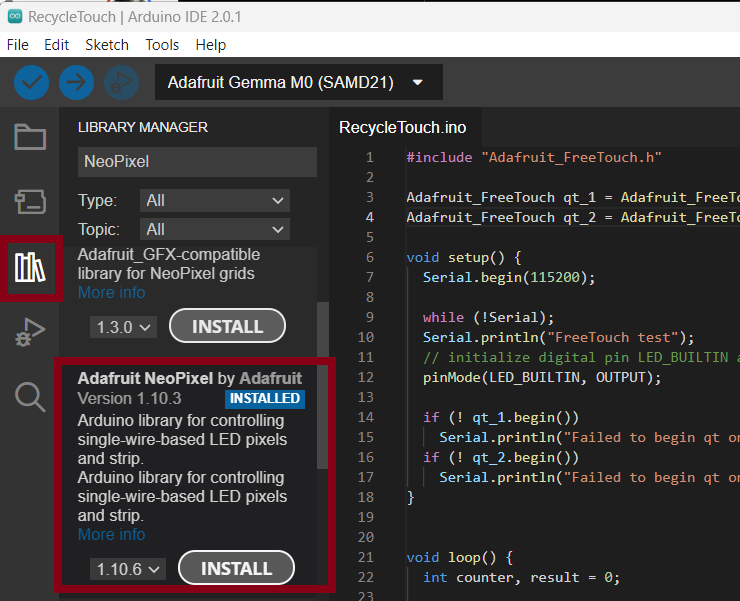Click the INSTALLED badge on Adafruit NeoPixel
The height and width of the screenshot is (601, 740).
coord(265,398)
